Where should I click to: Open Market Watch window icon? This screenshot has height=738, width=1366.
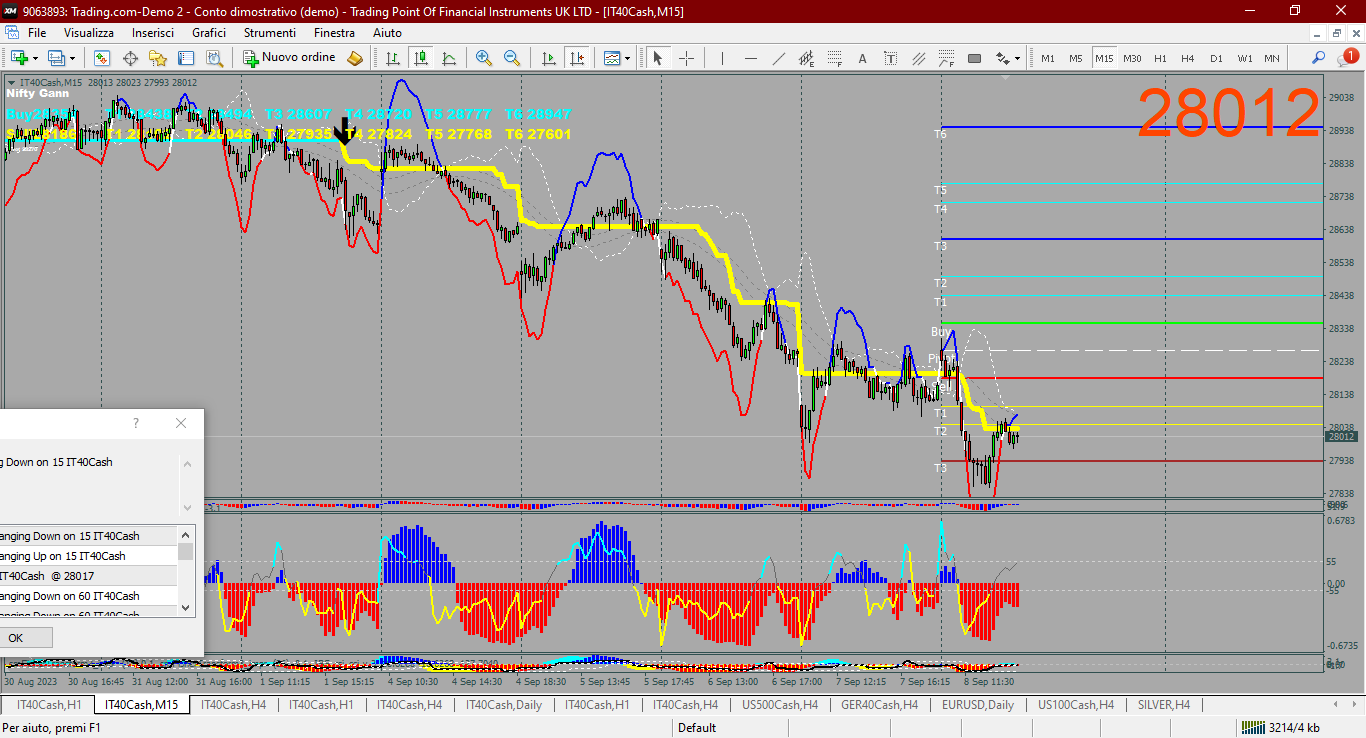(x=102, y=58)
